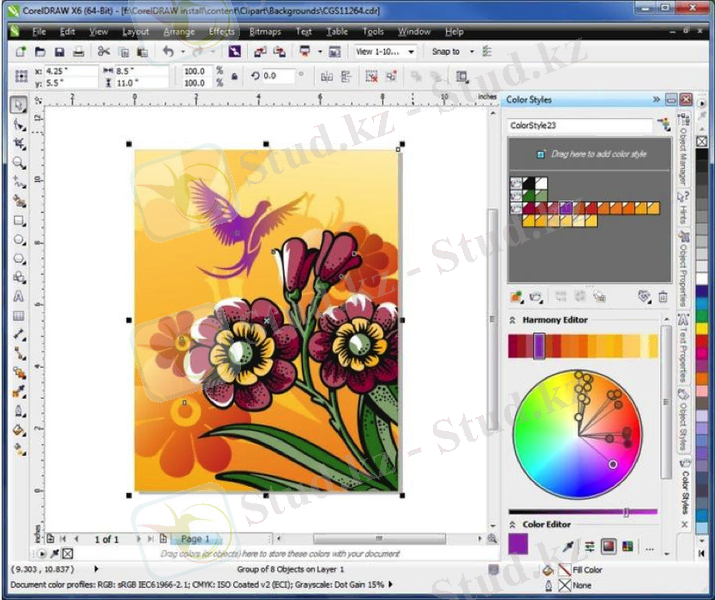This screenshot has width=716, height=600.
Task: Select the Freehand tool
Action: tap(19, 182)
